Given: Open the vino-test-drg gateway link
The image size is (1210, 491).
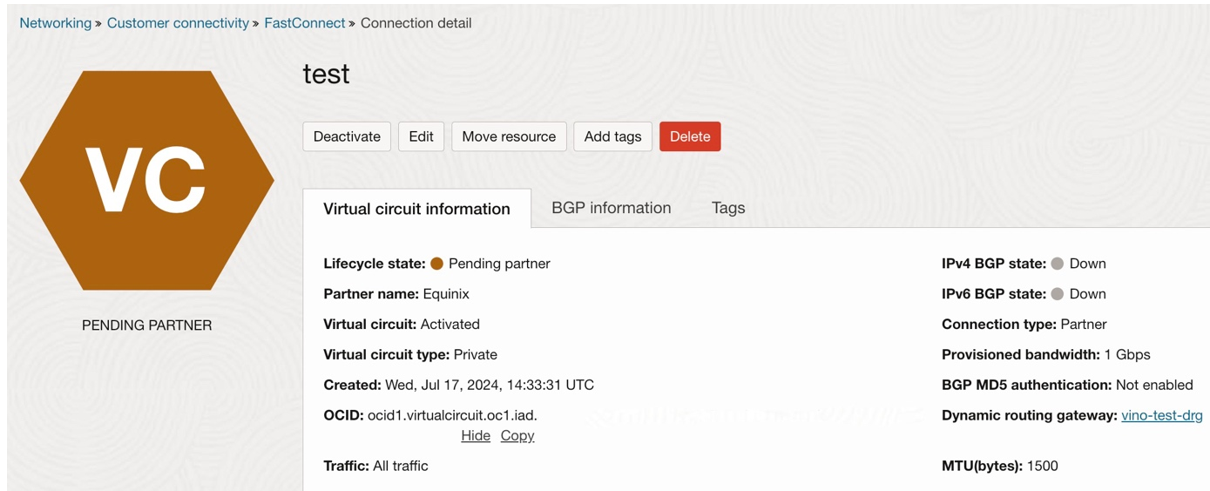Looking at the screenshot, I should (x=1161, y=415).
